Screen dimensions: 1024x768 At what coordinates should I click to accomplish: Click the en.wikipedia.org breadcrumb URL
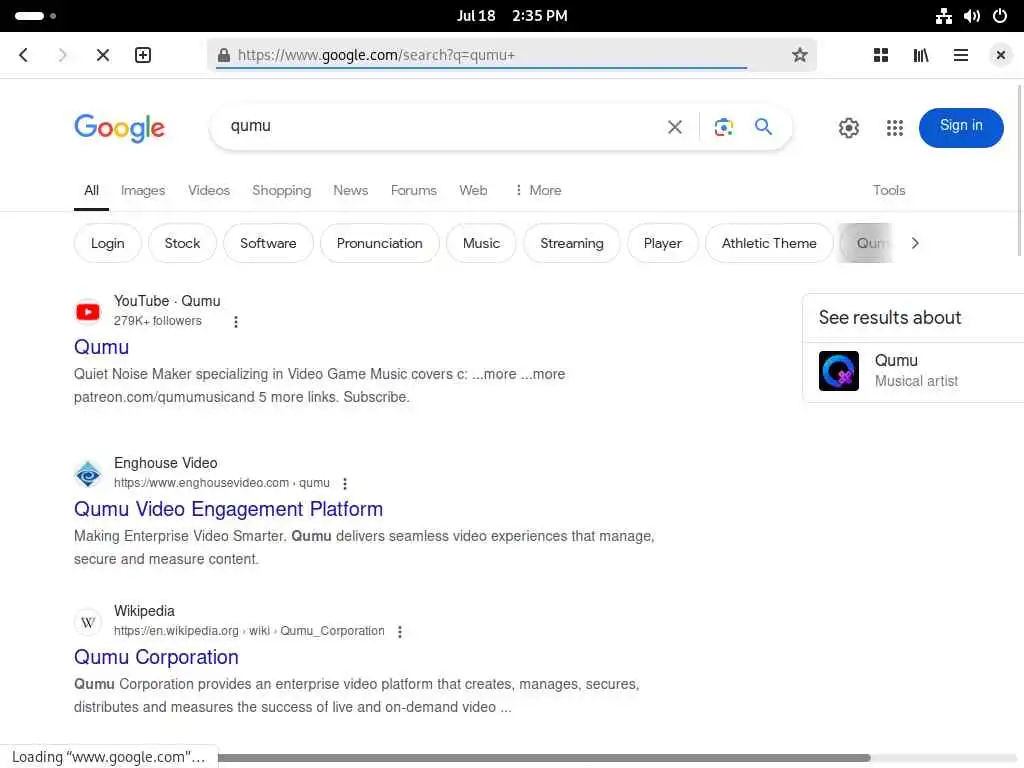(x=249, y=632)
